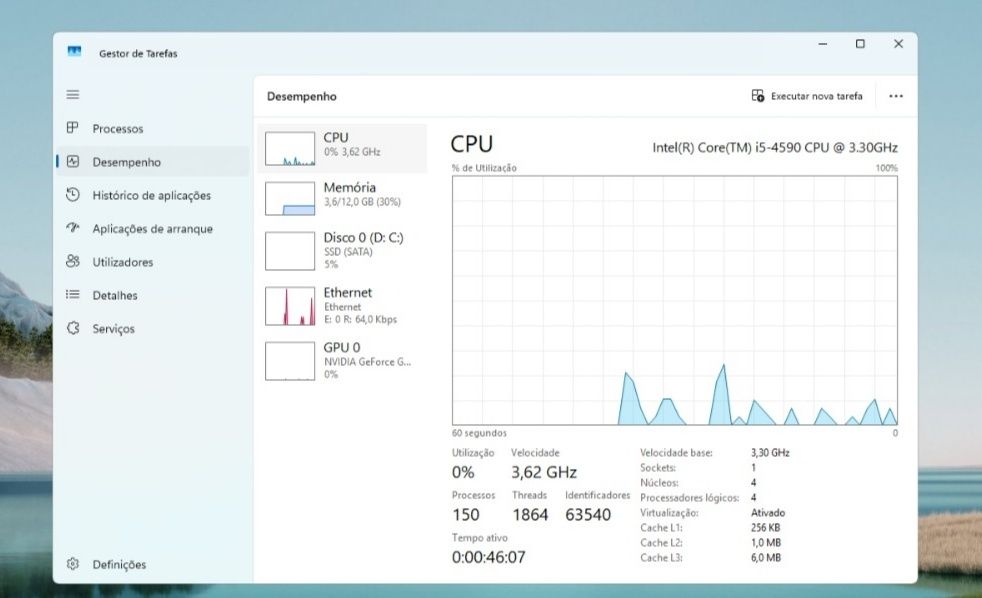Click the Definições gear icon

[73, 564]
